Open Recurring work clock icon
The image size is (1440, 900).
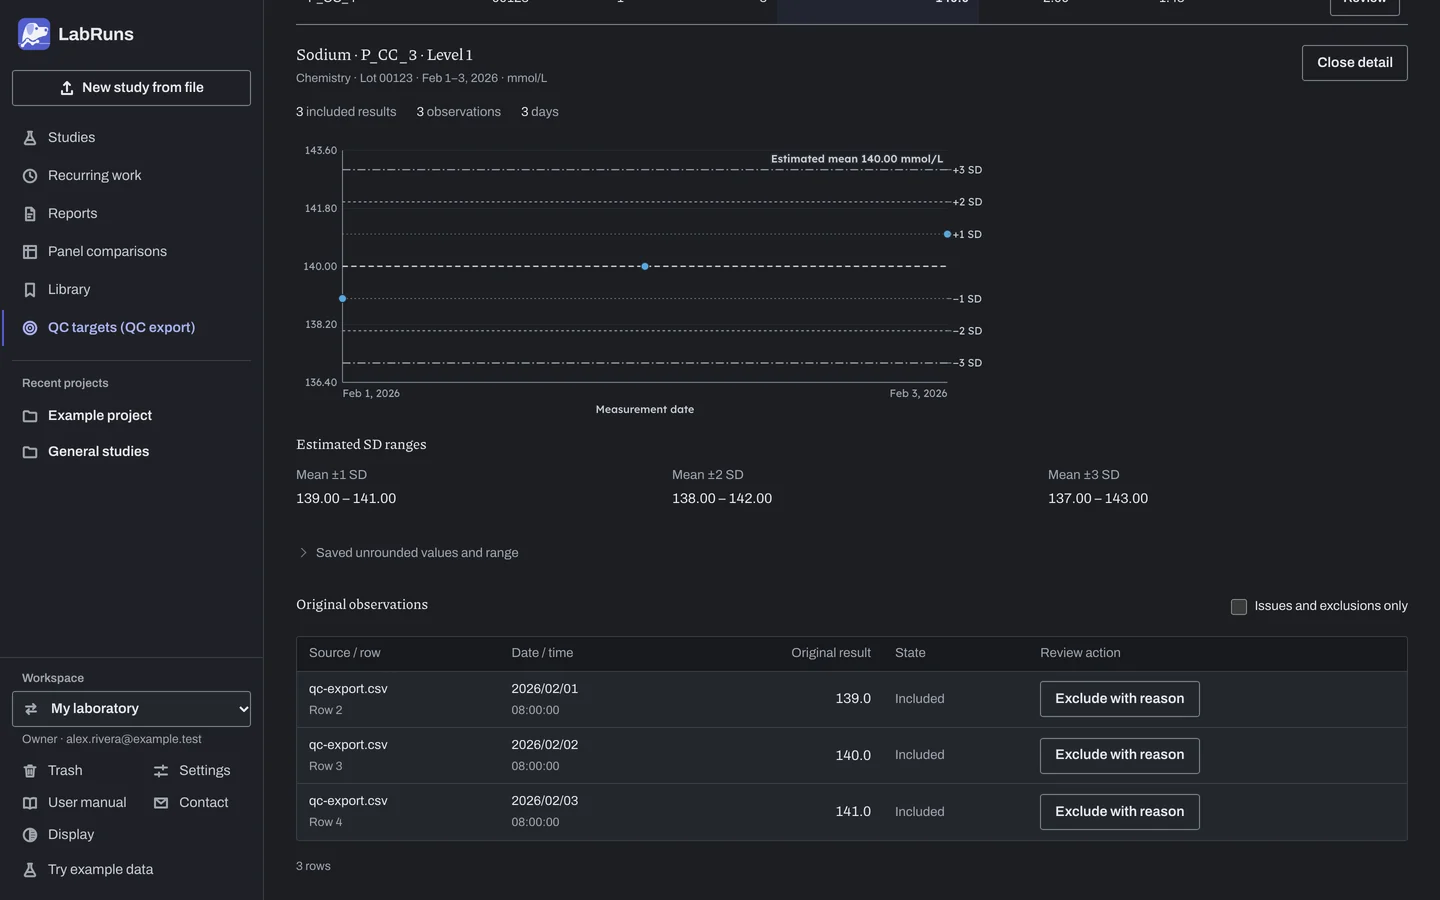tap(30, 176)
